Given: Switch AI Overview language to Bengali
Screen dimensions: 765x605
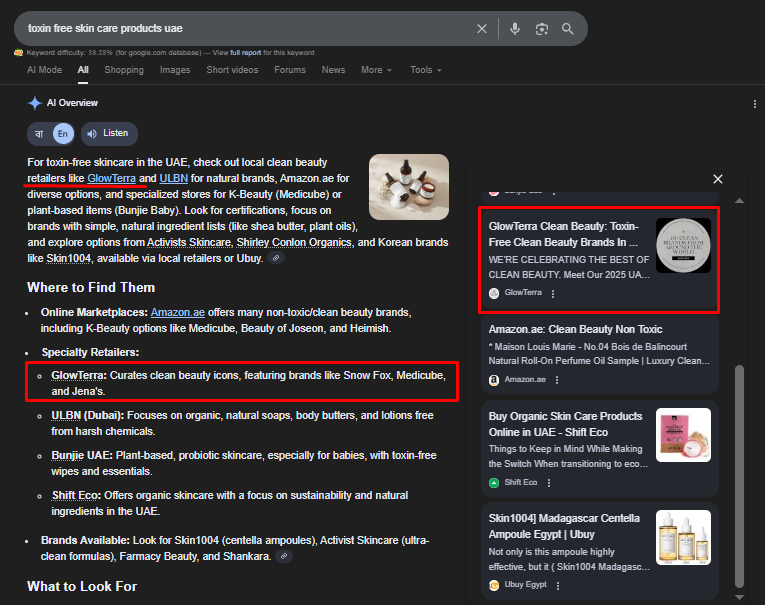Looking at the screenshot, I should coord(40,134).
